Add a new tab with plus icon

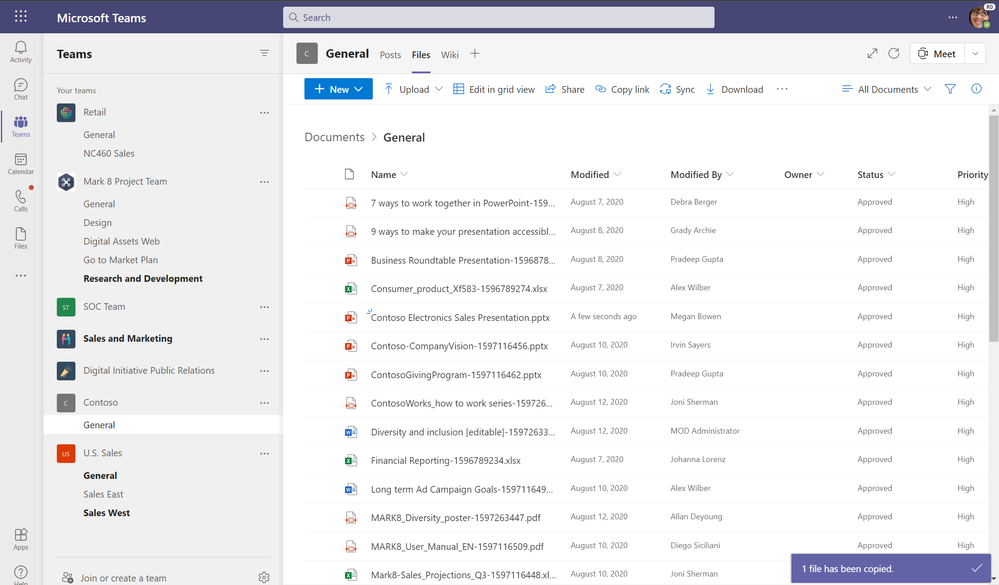pos(475,54)
